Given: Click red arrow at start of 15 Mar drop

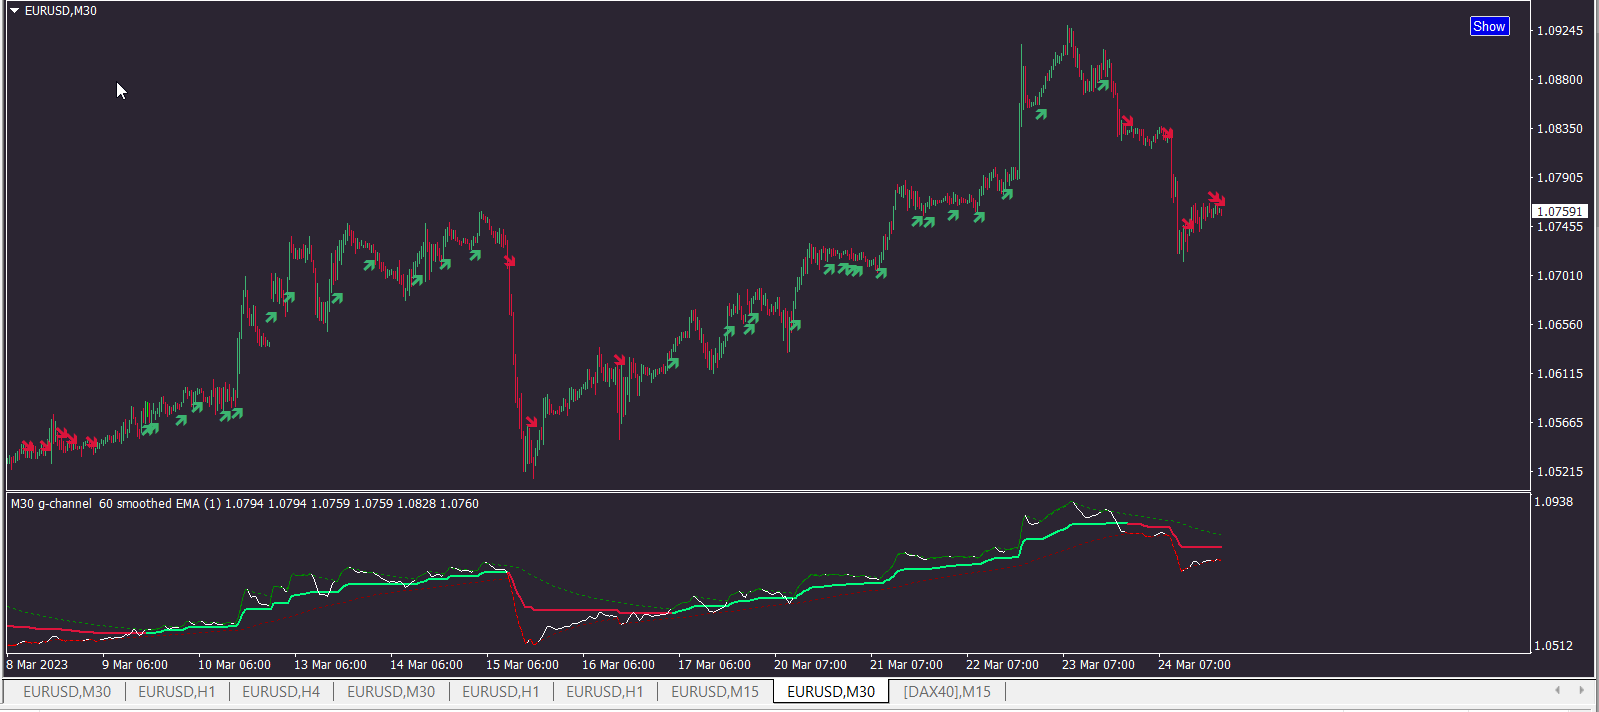Looking at the screenshot, I should 509,260.
